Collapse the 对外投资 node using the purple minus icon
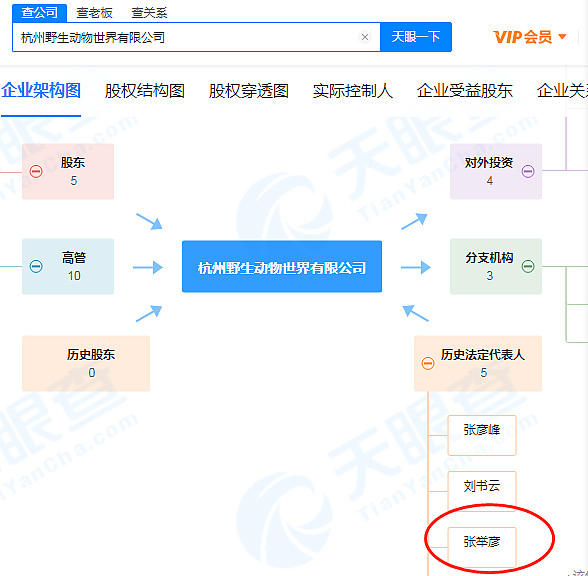This screenshot has height=576, width=588. [x=528, y=171]
